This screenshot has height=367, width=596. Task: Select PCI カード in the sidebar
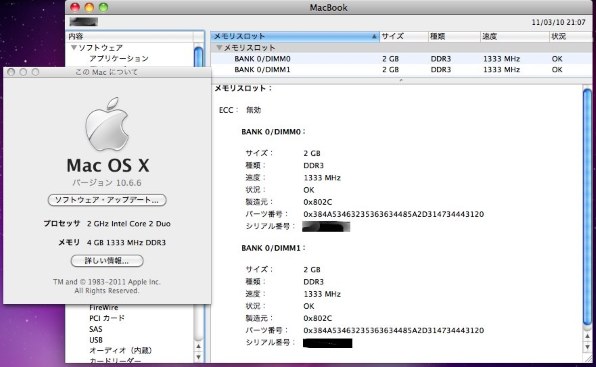(x=107, y=318)
